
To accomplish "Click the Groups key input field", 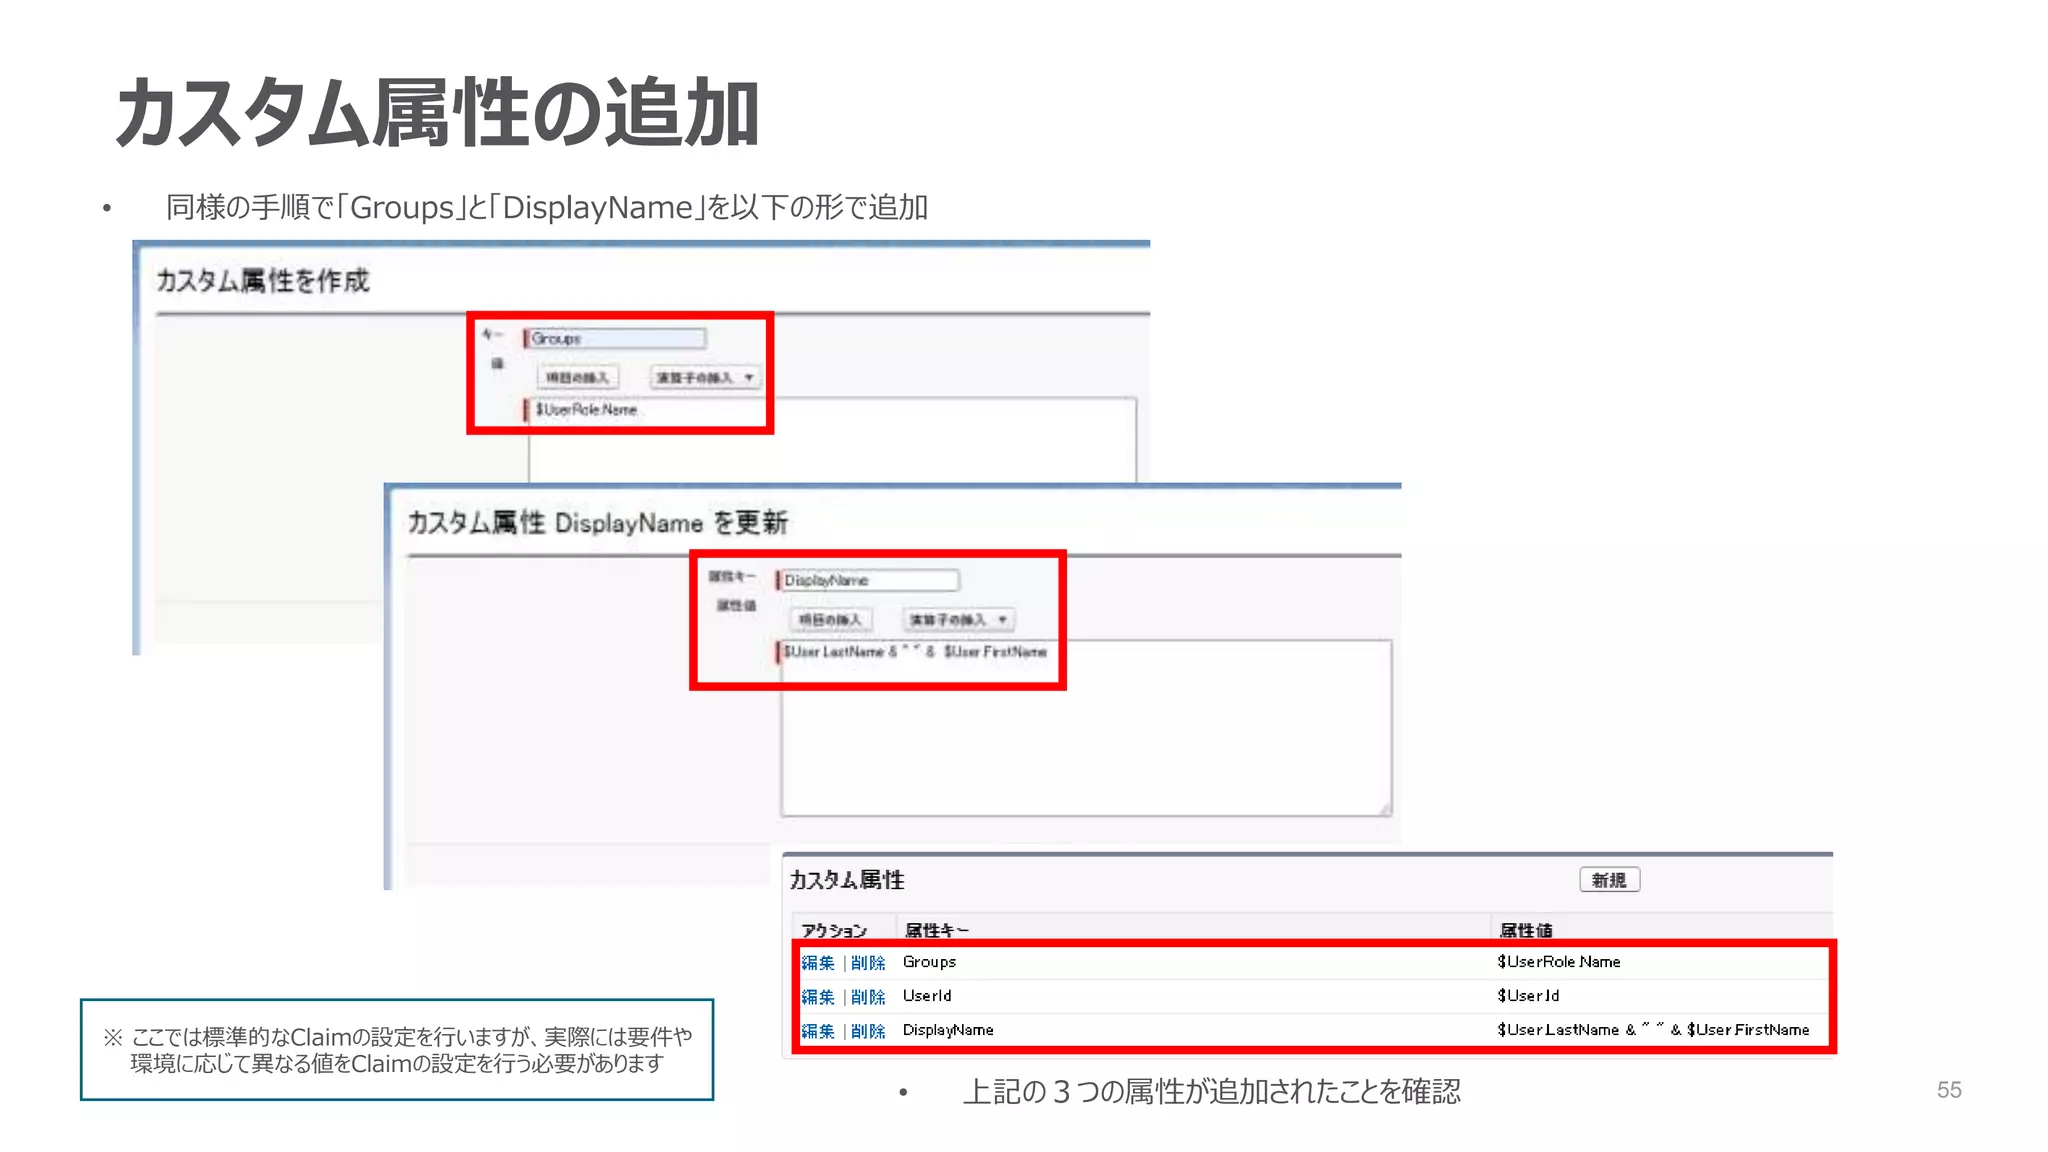I will click(x=615, y=338).
